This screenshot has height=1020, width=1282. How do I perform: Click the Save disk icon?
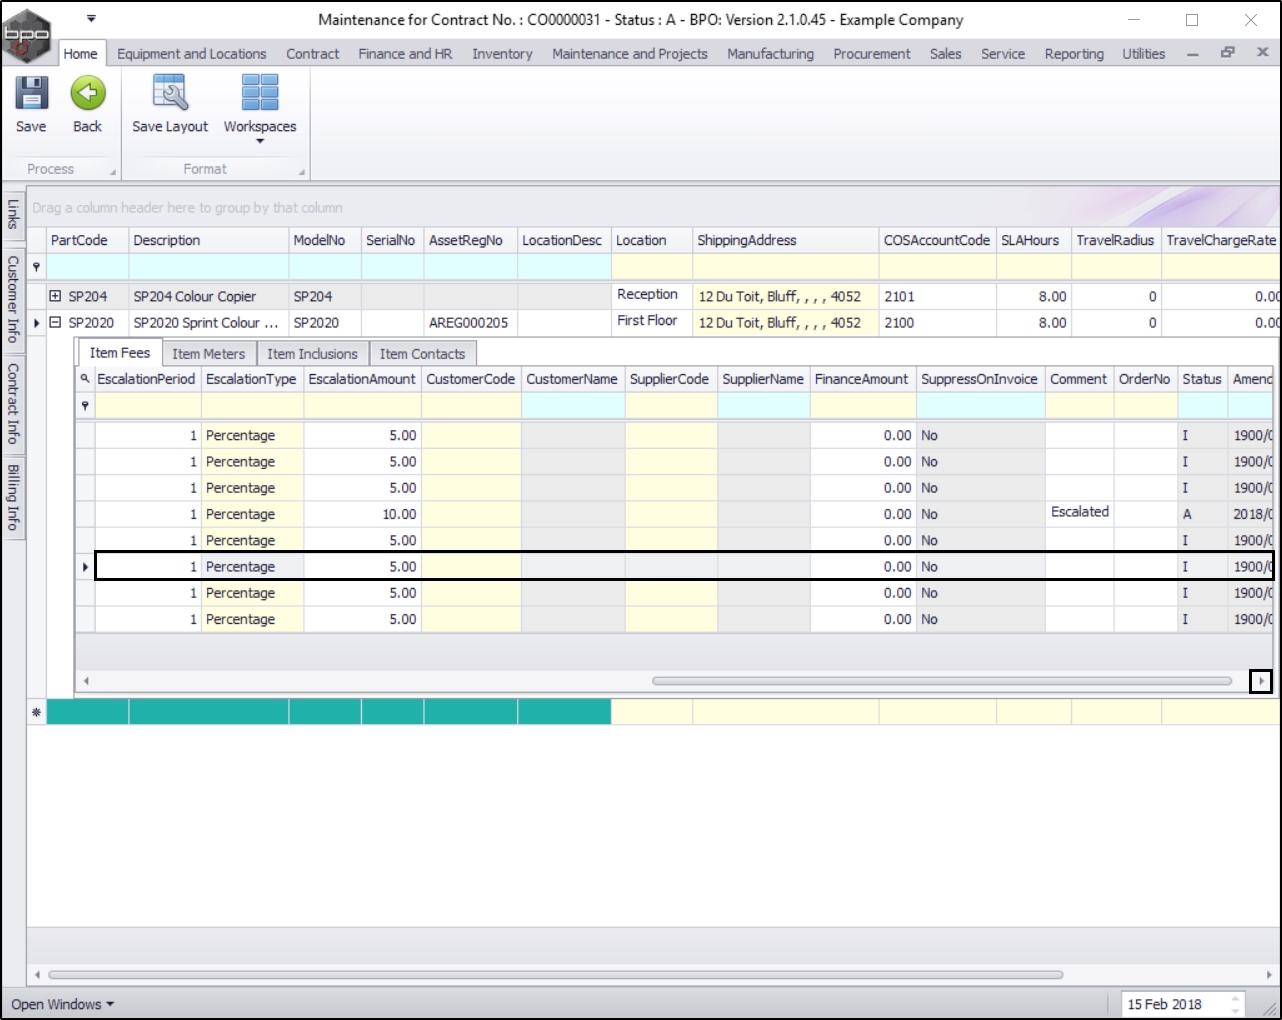click(x=31, y=94)
